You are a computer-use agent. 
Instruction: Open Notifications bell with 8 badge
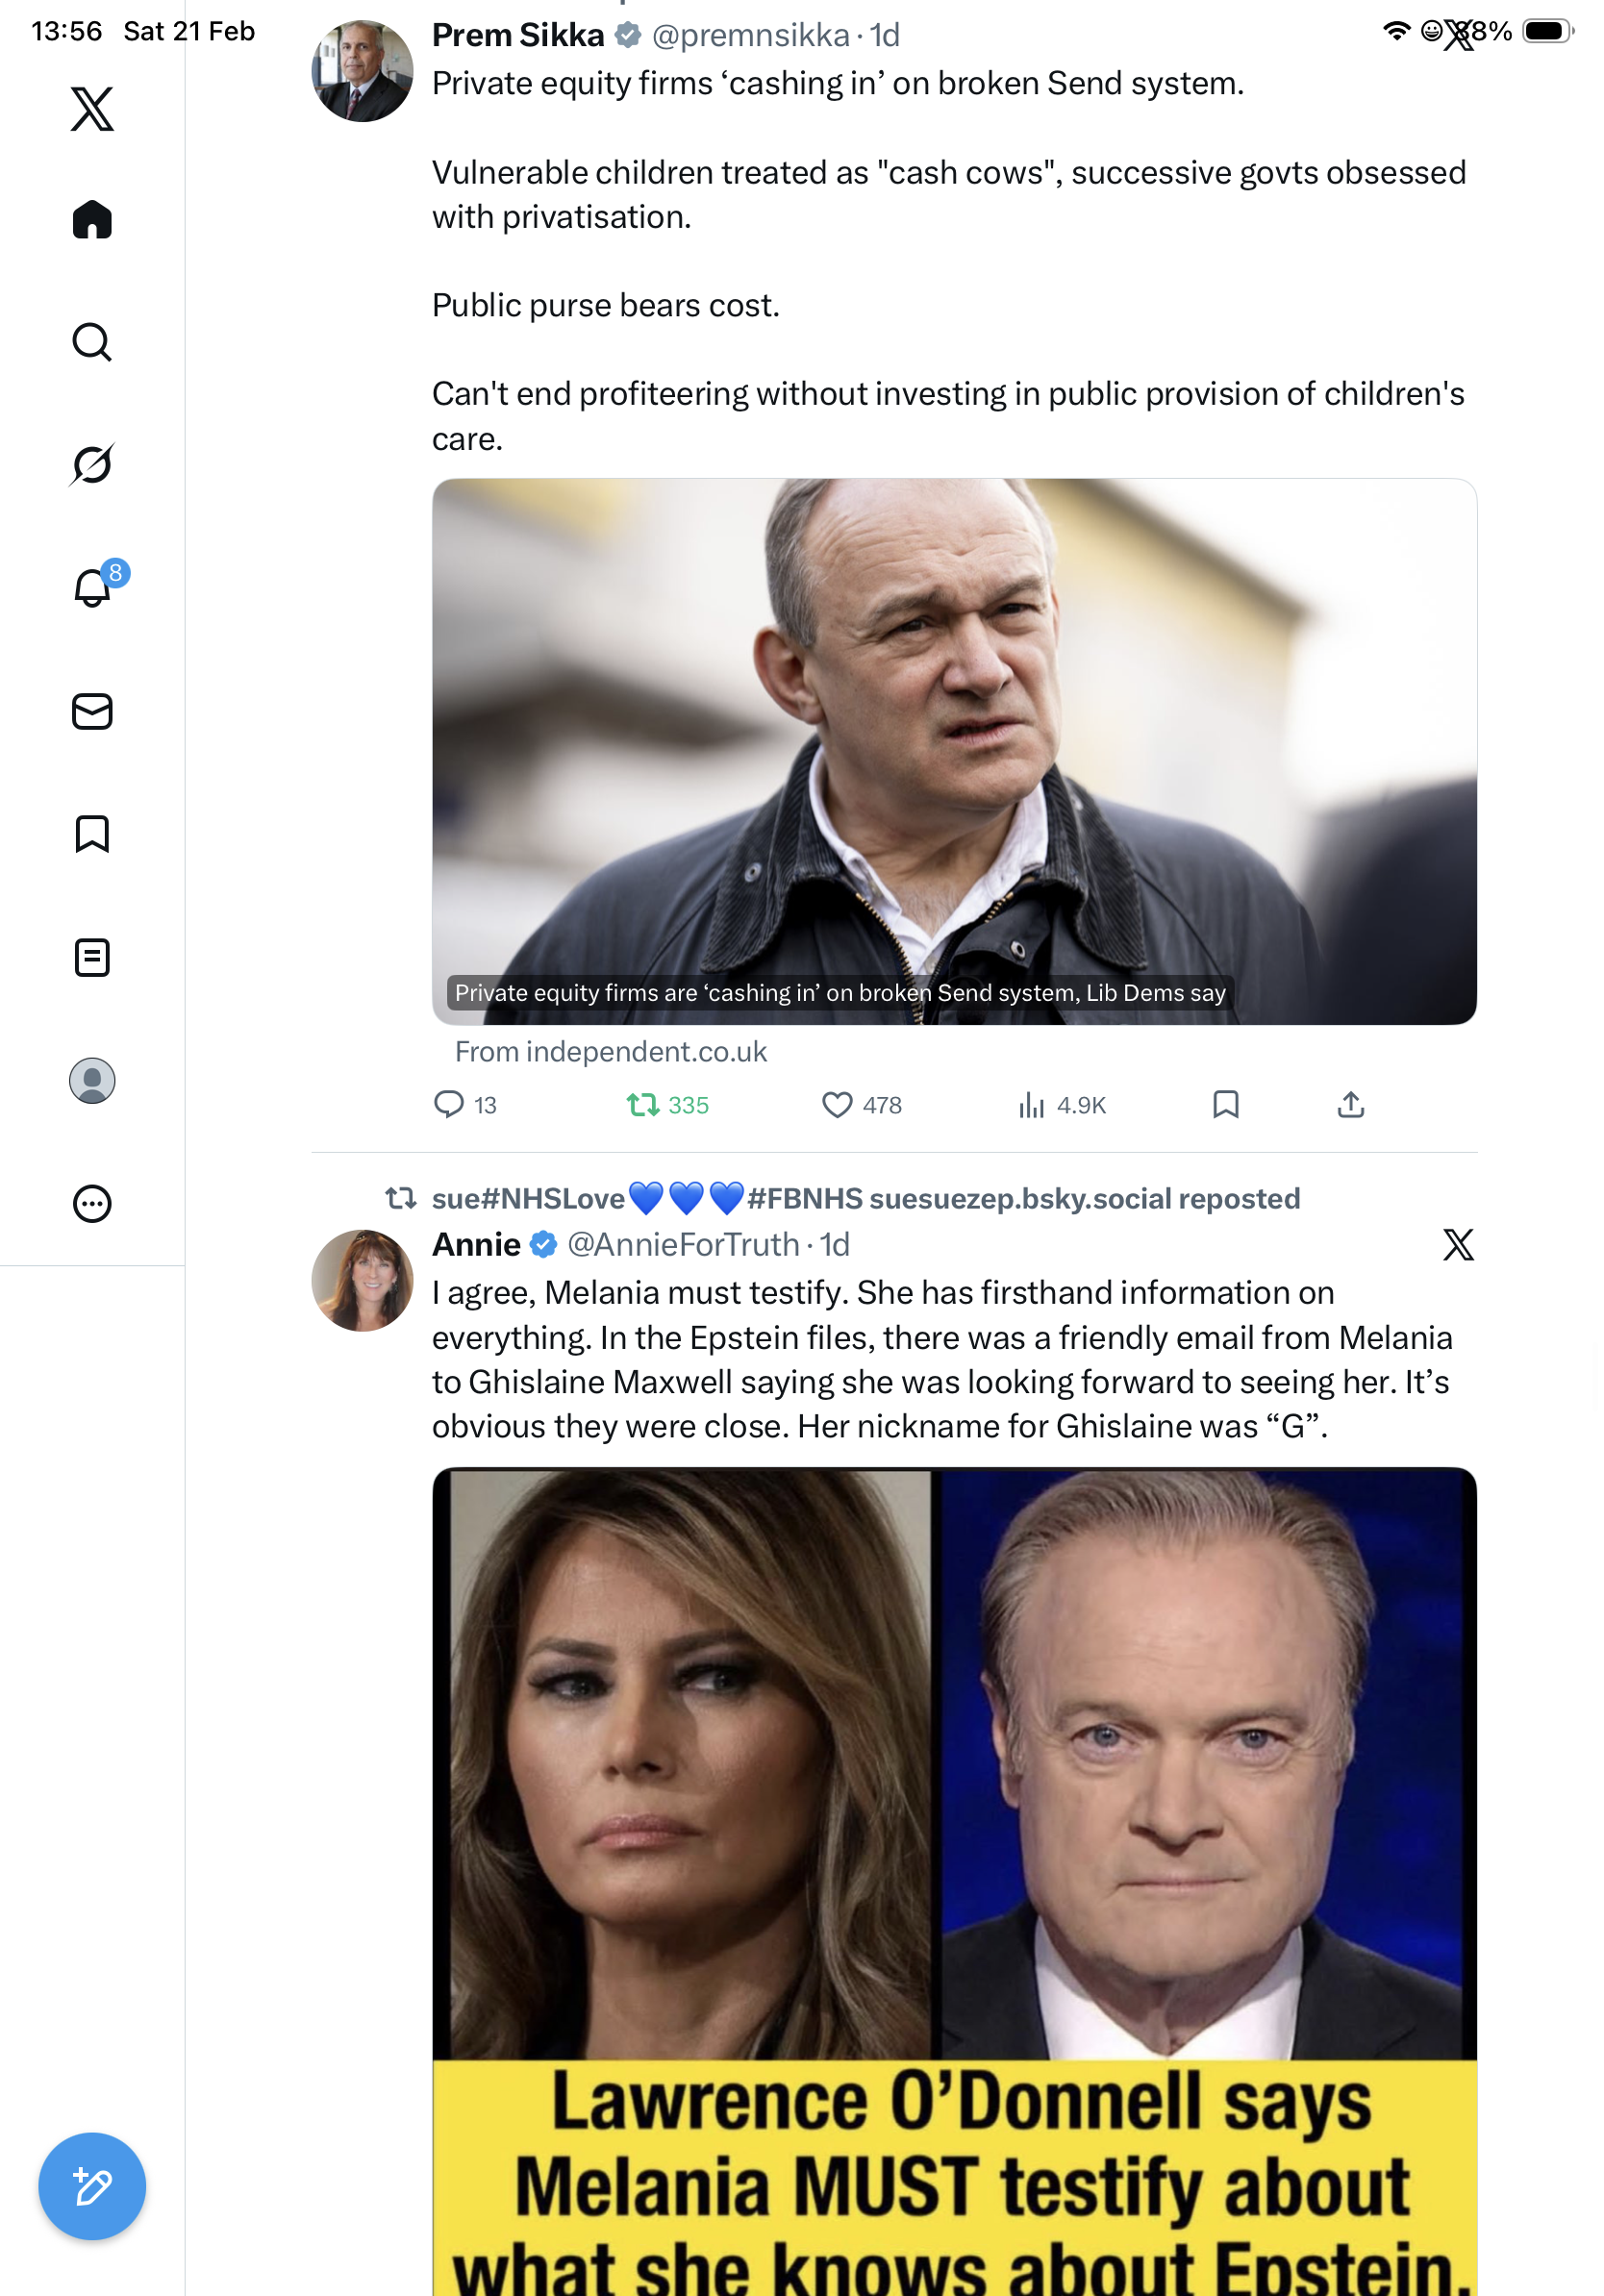point(92,588)
